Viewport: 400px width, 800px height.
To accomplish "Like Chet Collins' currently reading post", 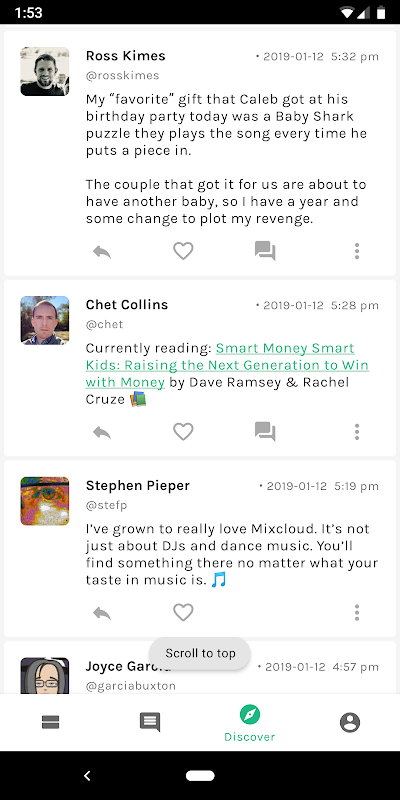I will (x=183, y=432).
